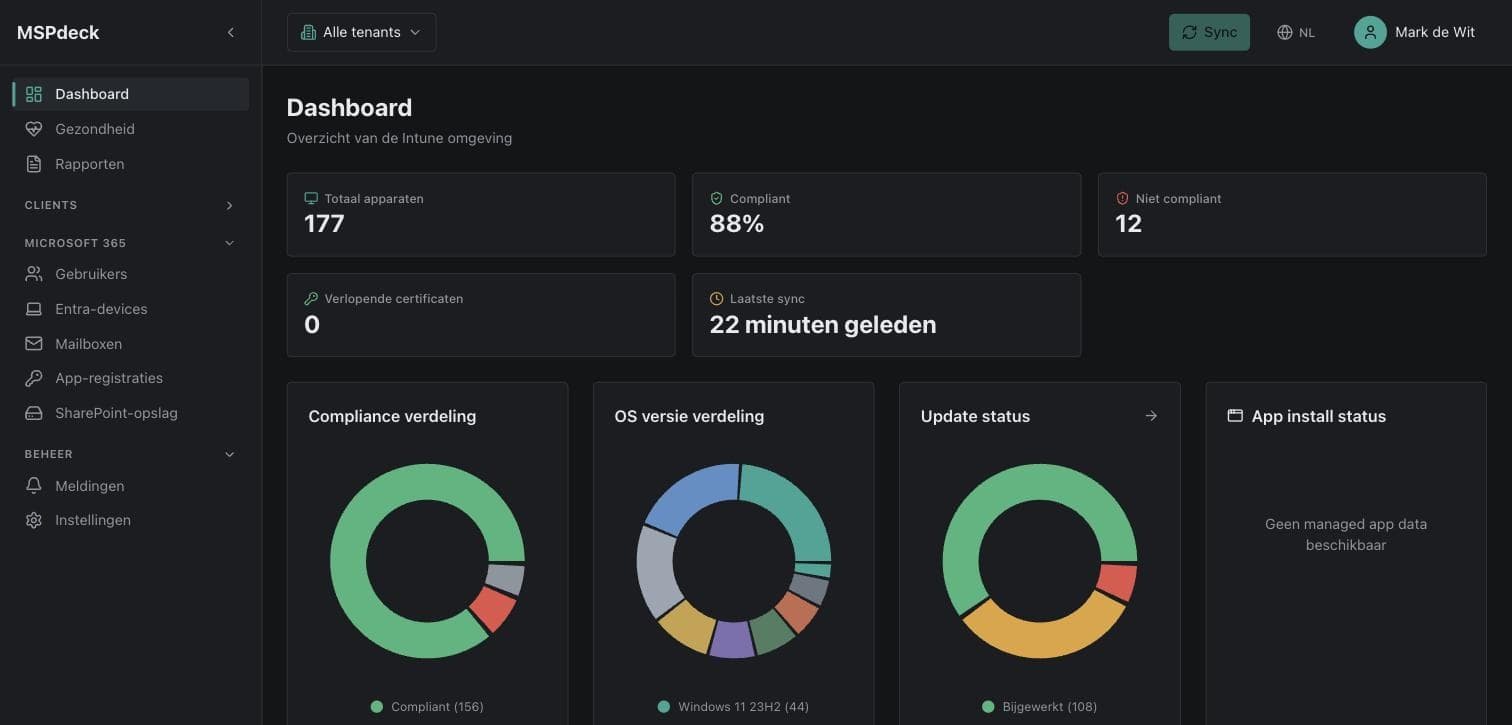Navigate to Gebruikers
This screenshot has height=725, width=1512.
point(130,274)
